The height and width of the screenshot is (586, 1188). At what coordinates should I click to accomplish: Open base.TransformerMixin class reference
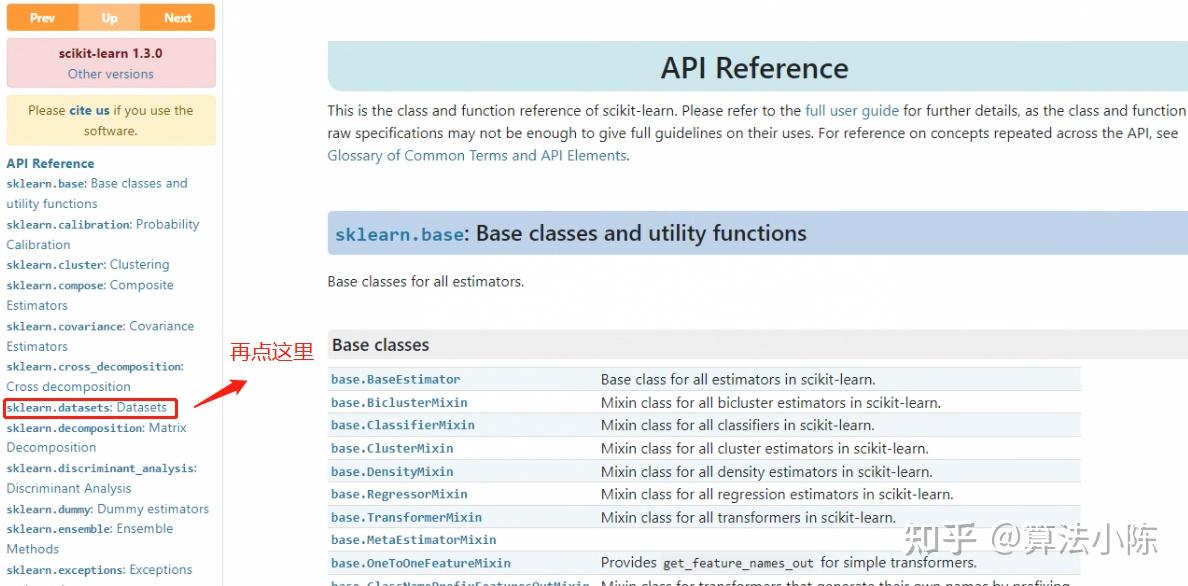[x=406, y=517]
